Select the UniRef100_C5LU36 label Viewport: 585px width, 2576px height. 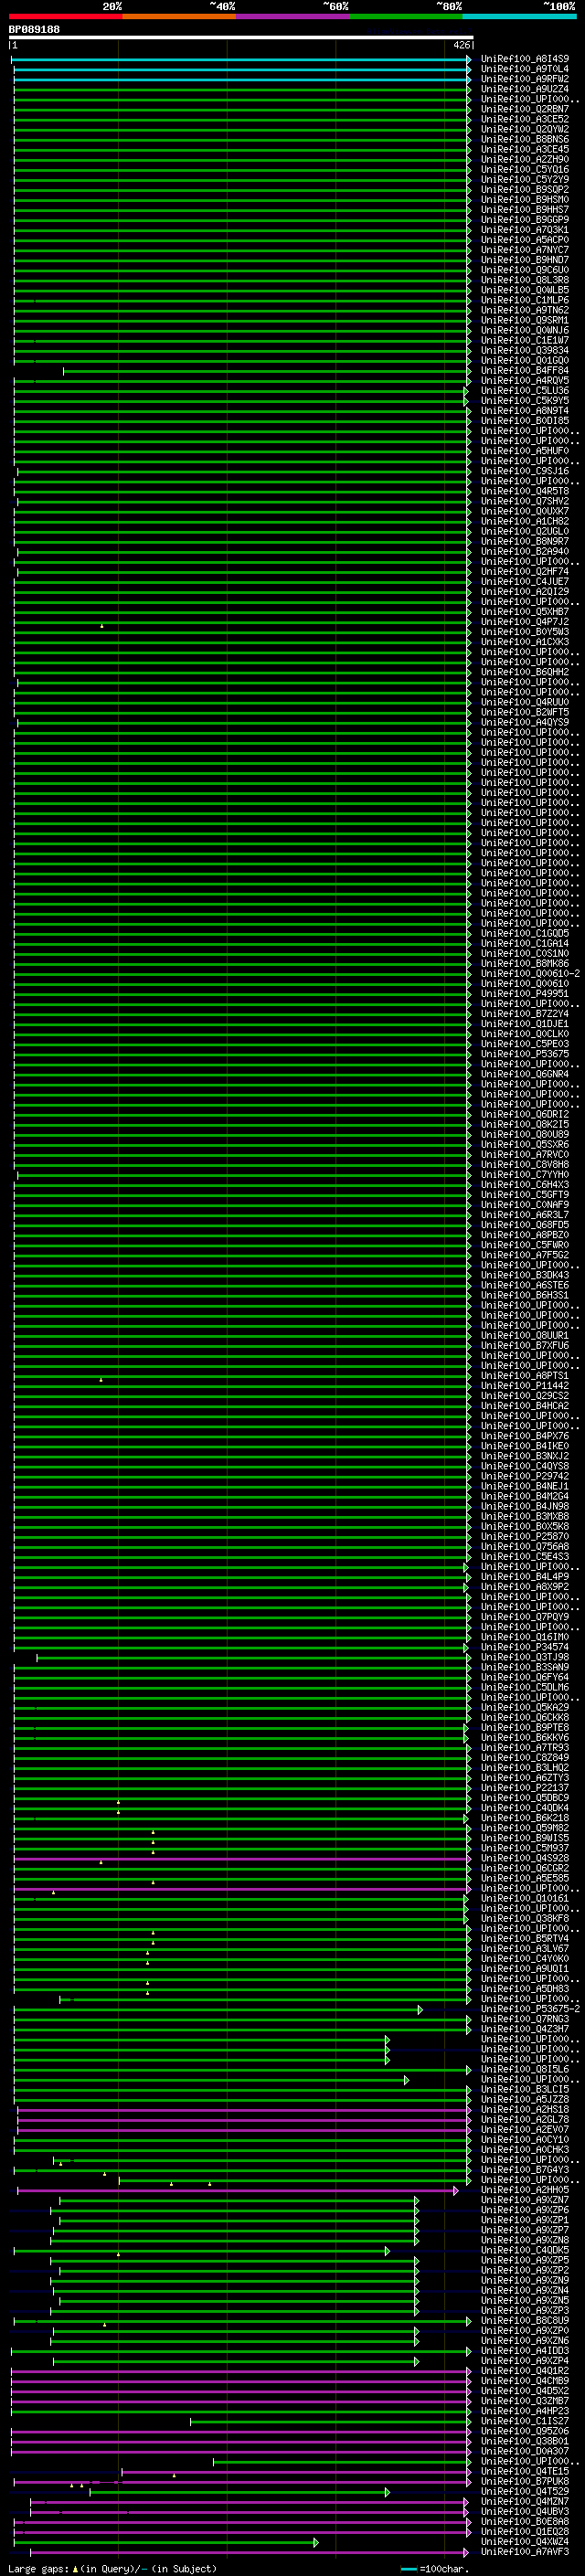pos(525,391)
